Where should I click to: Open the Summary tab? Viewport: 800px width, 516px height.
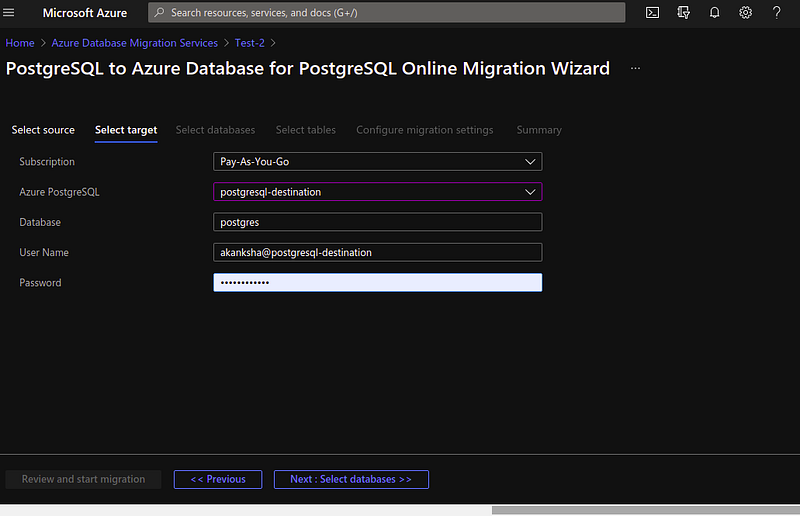[x=539, y=130]
